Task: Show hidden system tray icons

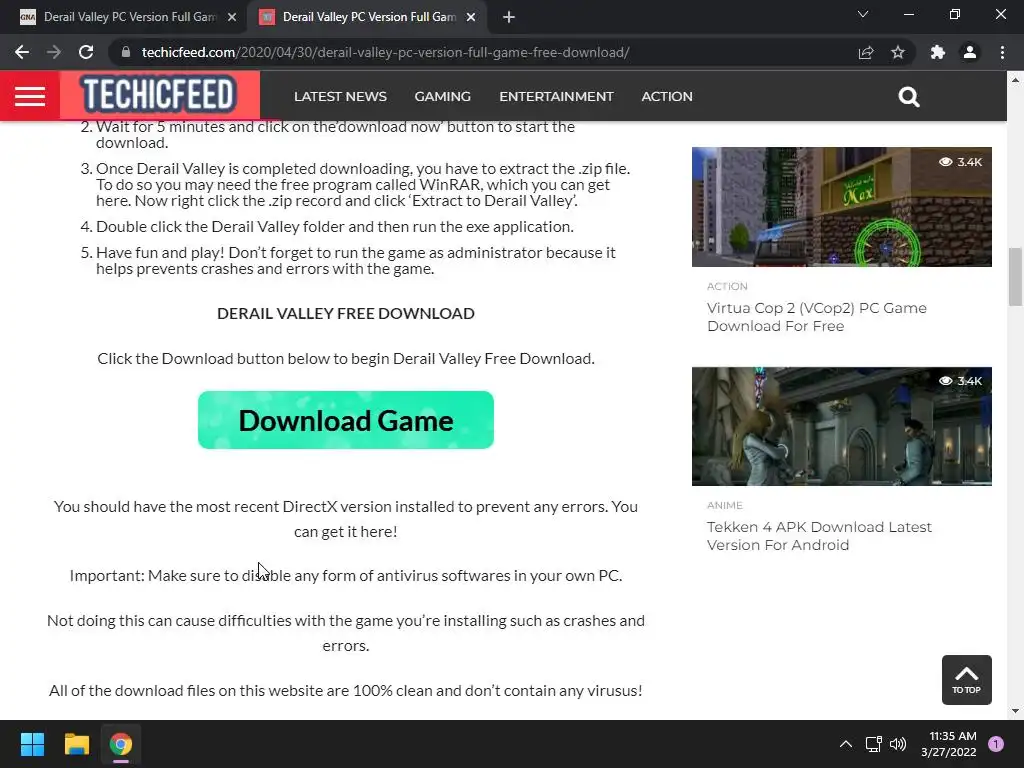Action: 846,744
